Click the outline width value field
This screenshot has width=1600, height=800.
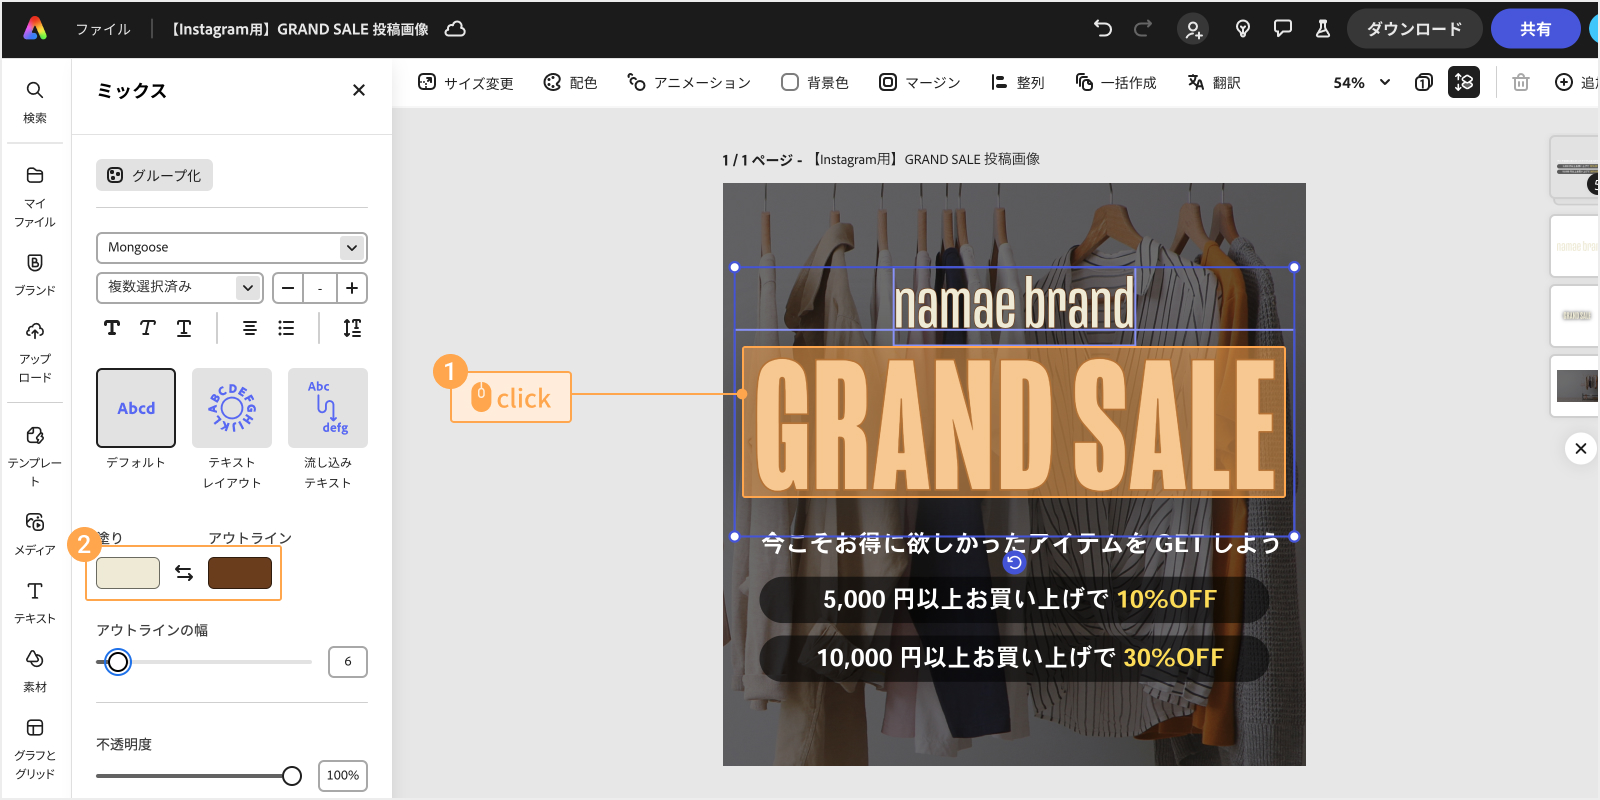348,662
